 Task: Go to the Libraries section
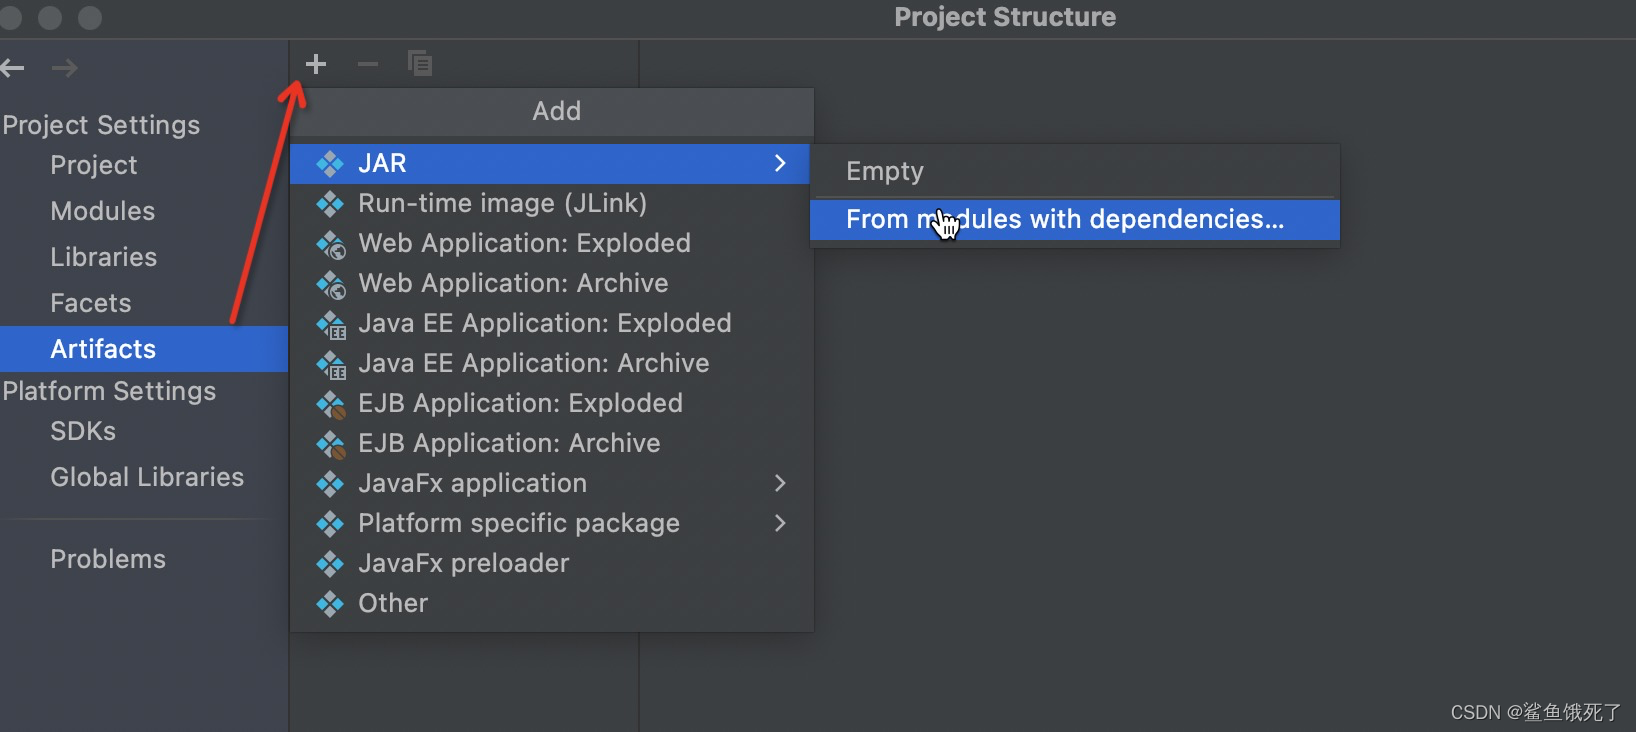coord(104,257)
